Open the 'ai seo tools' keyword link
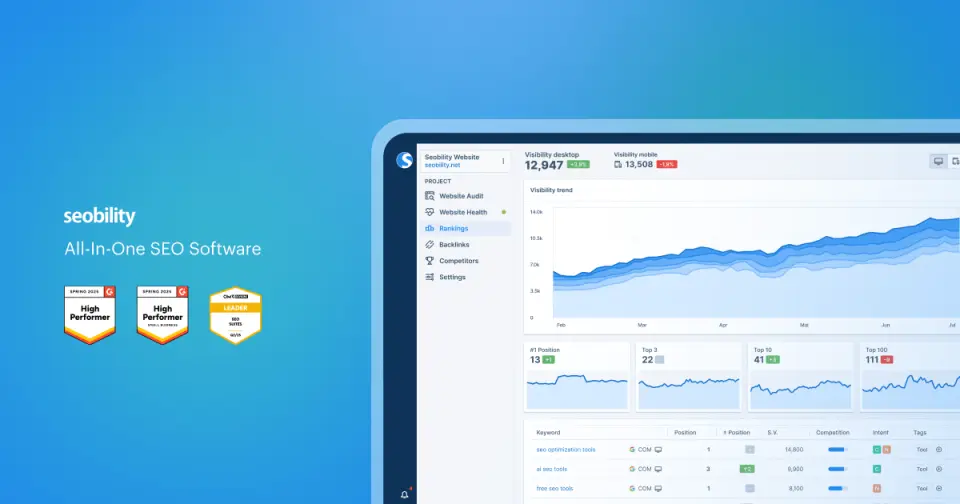The width and height of the screenshot is (960, 504). (552, 469)
